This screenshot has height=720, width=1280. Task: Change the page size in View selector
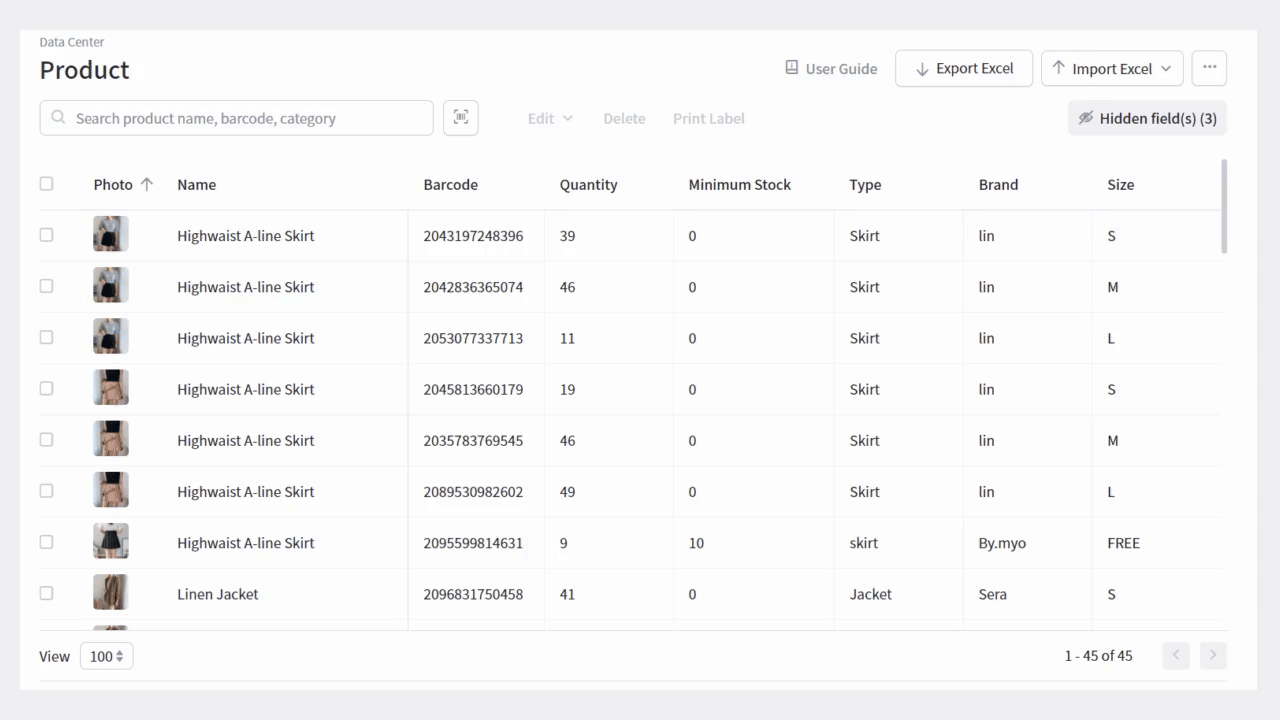pyautogui.click(x=106, y=656)
